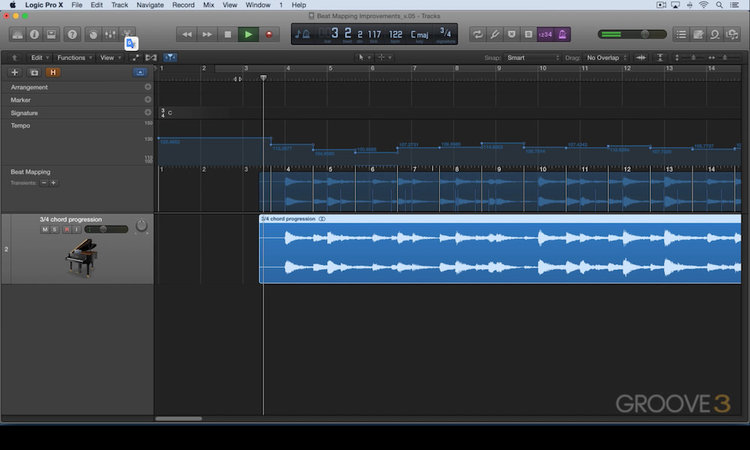Toggle Hide tracks (H) button

point(53,73)
